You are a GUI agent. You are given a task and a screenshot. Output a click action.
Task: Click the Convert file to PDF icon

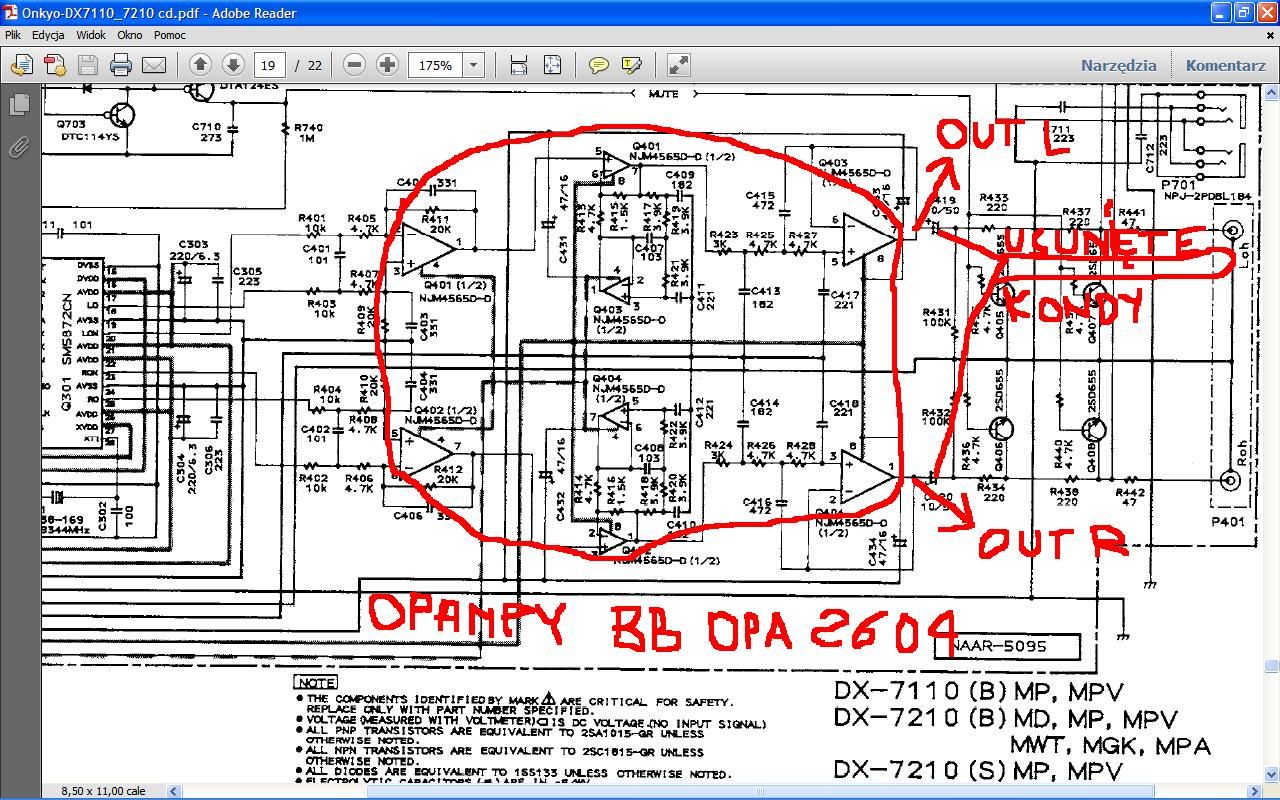point(54,65)
